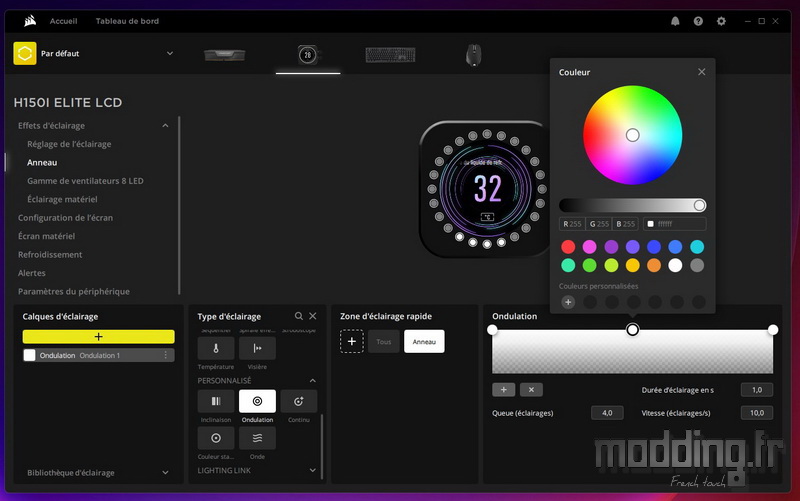Choose the Visière lighting effect
Screen dimensions: 800x501
257,348
